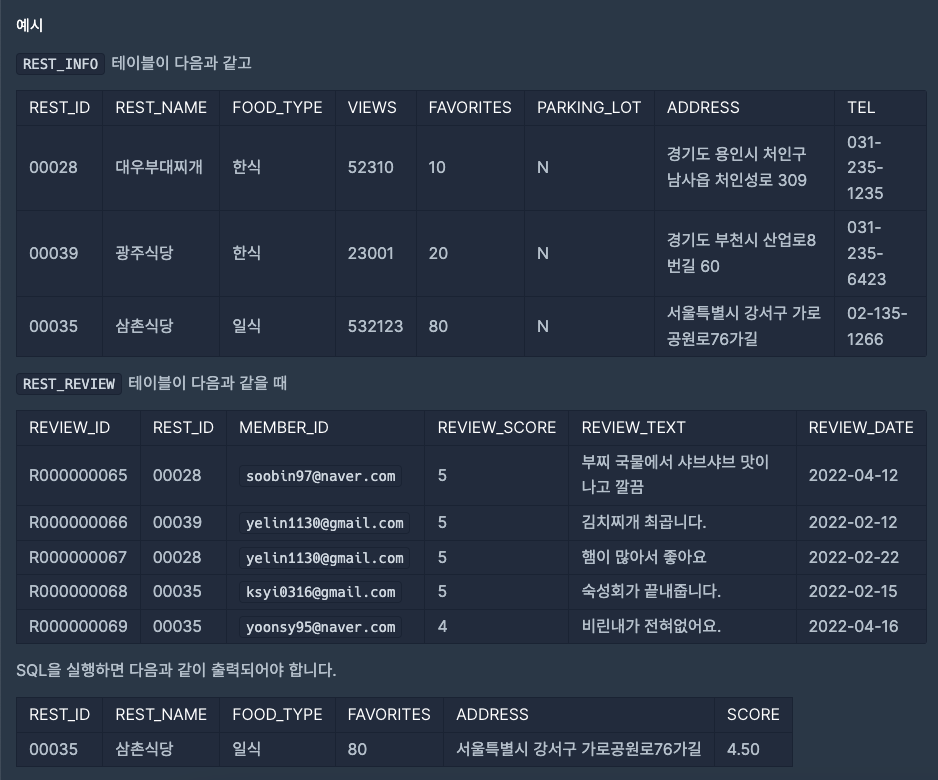Click member ksyi0316@gmail.com
The height and width of the screenshot is (780, 938).
[x=320, y=592]
